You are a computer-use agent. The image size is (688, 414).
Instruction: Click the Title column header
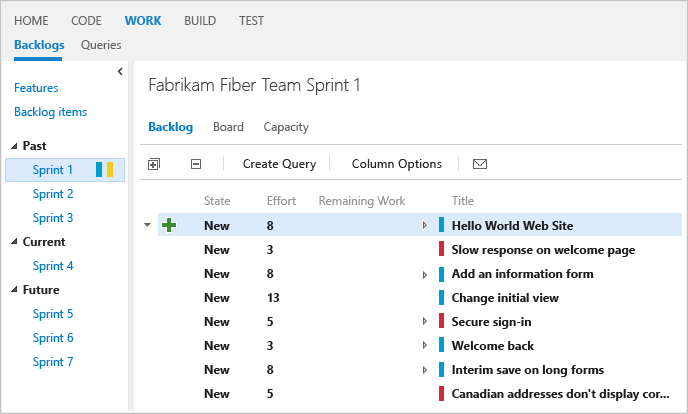462,201
